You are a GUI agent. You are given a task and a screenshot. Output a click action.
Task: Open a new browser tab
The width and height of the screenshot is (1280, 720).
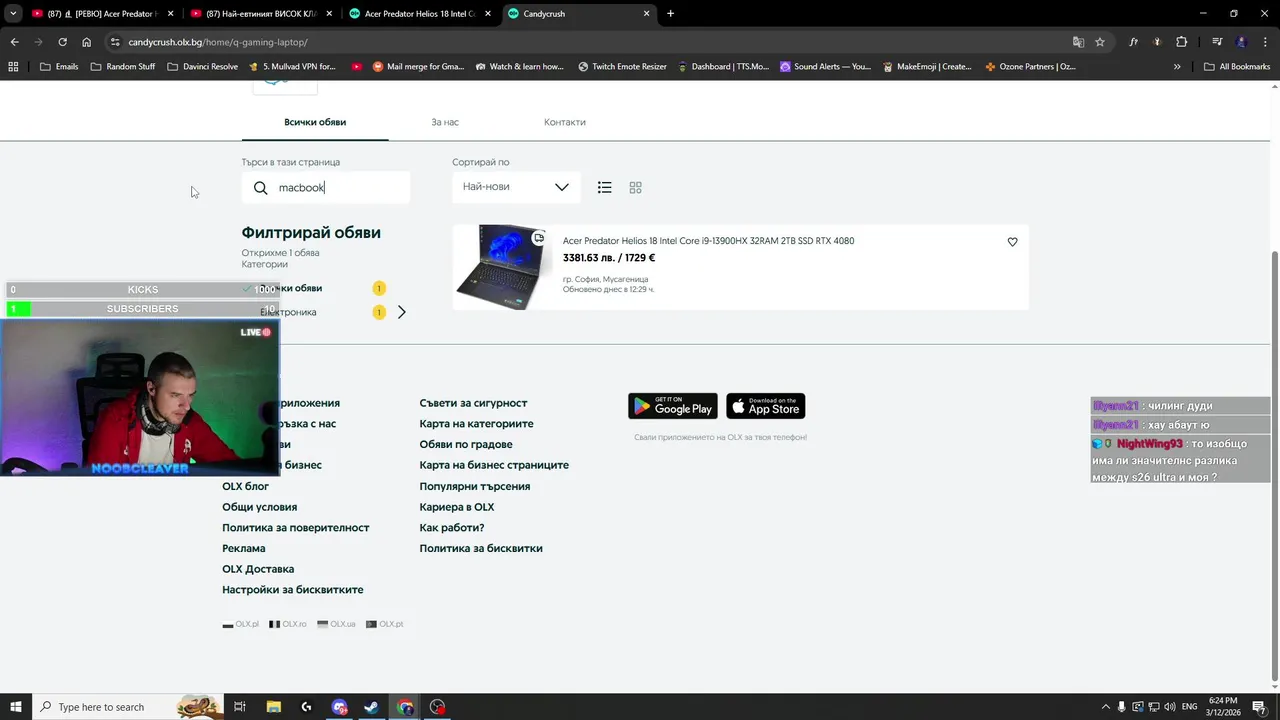click(670, 14)
